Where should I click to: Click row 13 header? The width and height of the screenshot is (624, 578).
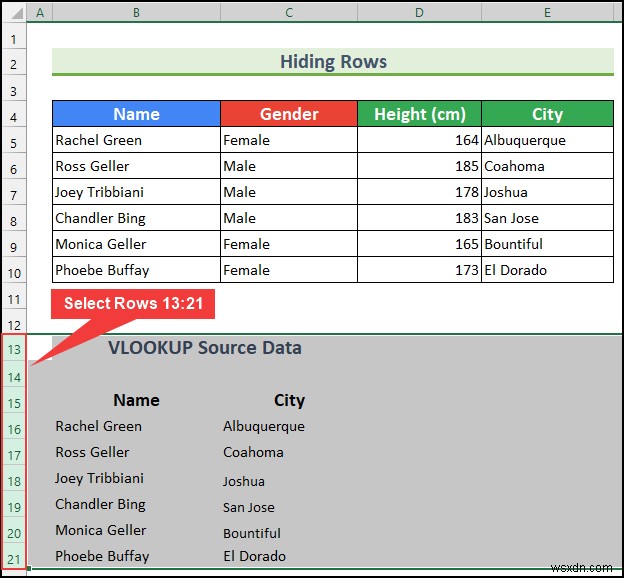(14, 349)
